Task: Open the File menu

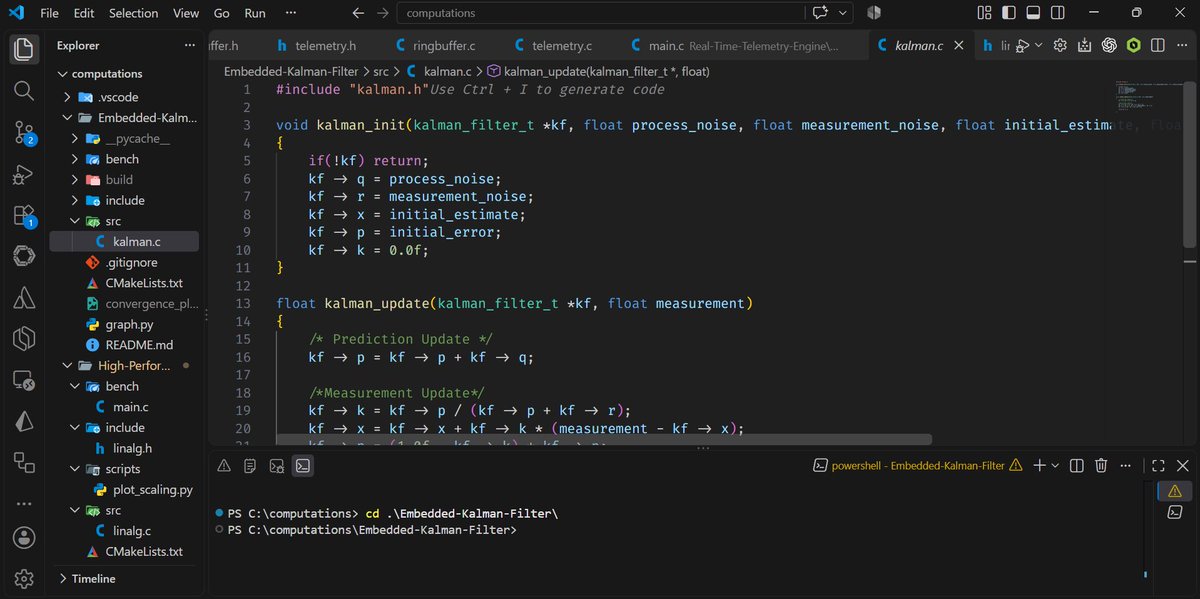Action: (x=50, y=13)
